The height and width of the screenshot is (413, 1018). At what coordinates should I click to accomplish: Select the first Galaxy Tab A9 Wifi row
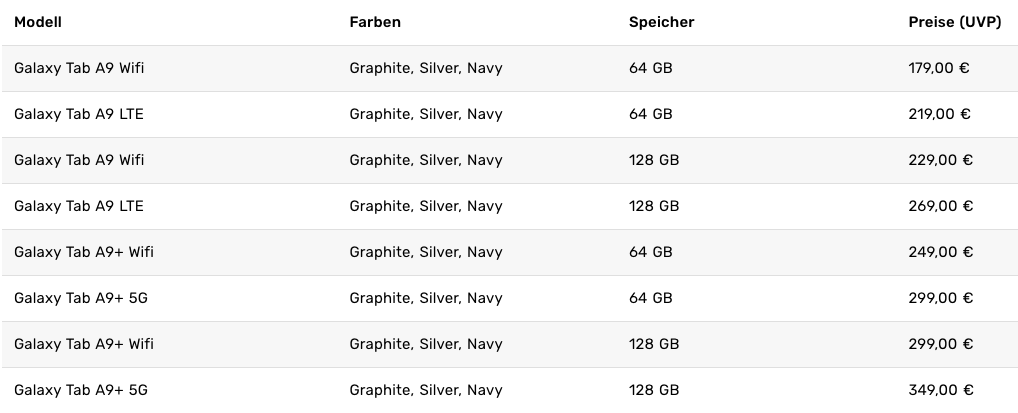509,68
